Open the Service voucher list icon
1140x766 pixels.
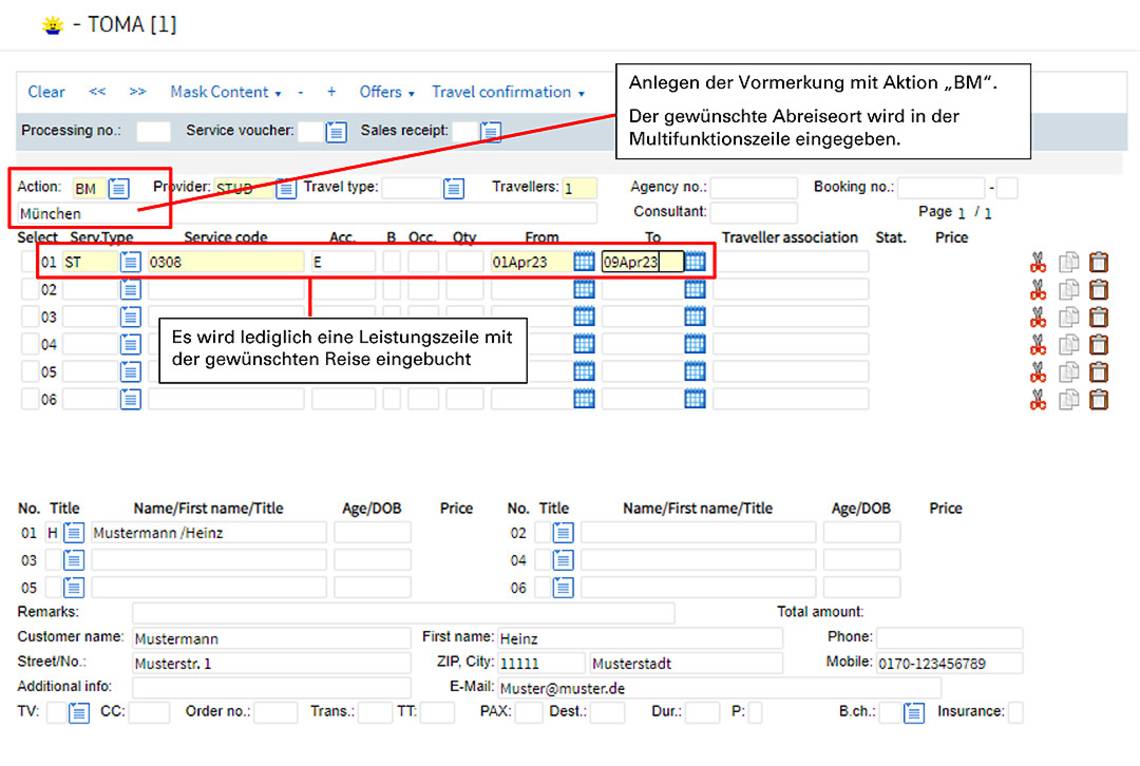[x=336, y=132]
